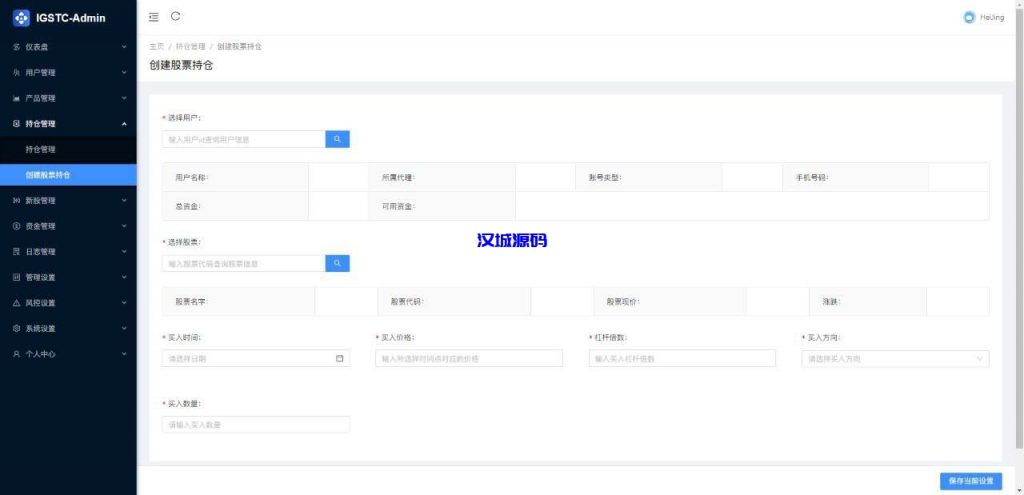Search stock with 选择股票 magnifier button

click(x=338, y=263)
